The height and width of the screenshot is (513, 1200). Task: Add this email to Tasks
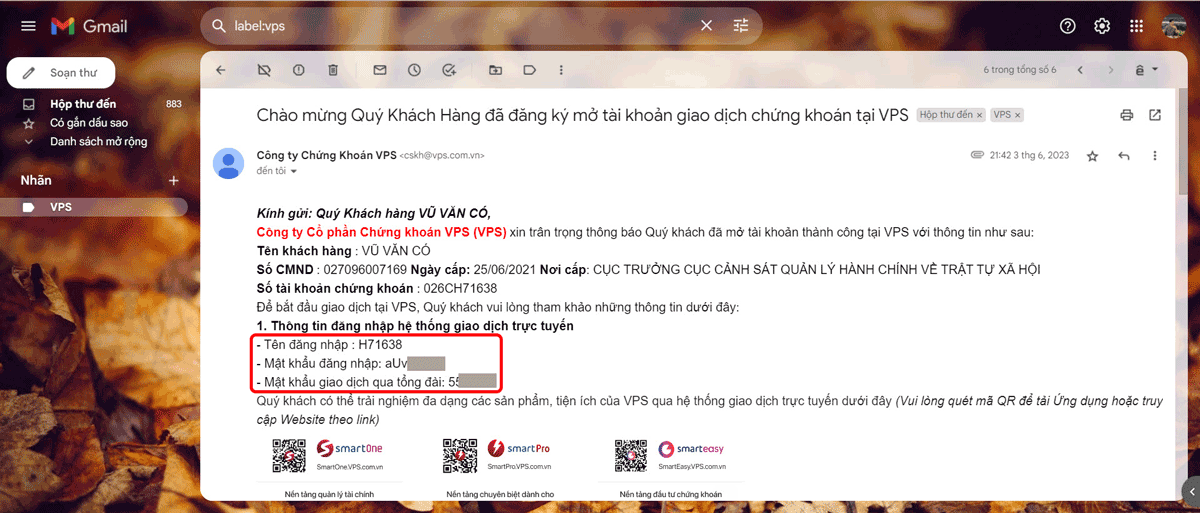point(449,70)
